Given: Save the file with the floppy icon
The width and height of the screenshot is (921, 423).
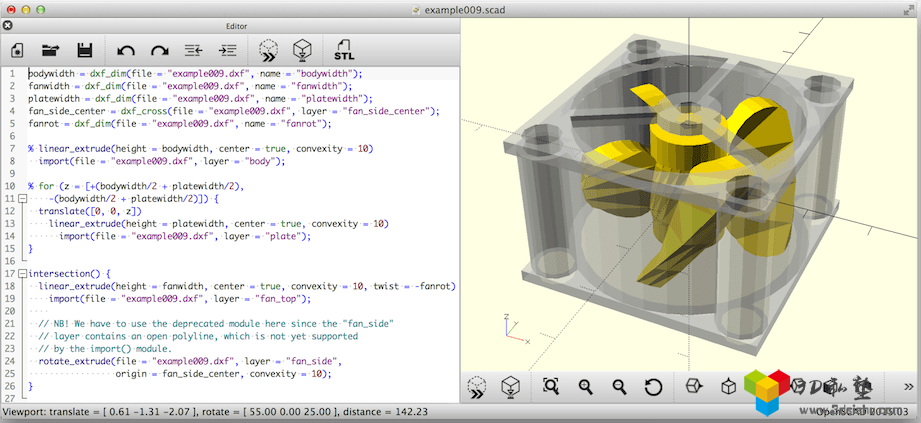Looking at the screenshot, I should point(85,51).
